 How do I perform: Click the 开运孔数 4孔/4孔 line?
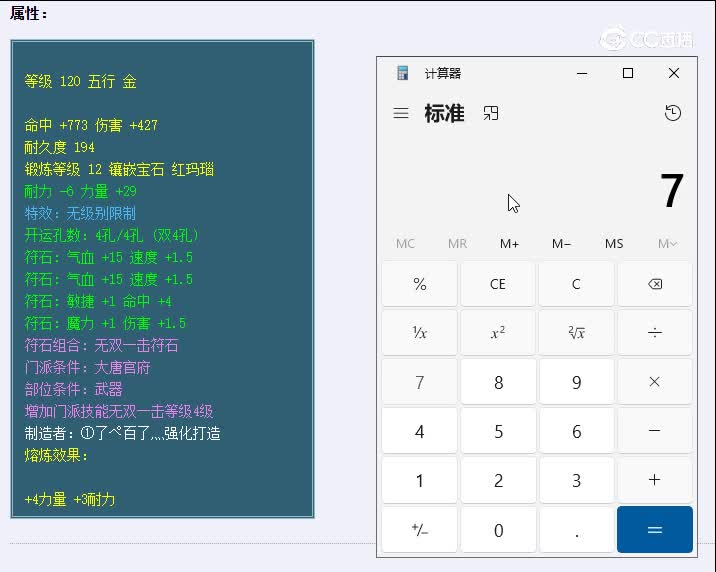coord(112,235)
